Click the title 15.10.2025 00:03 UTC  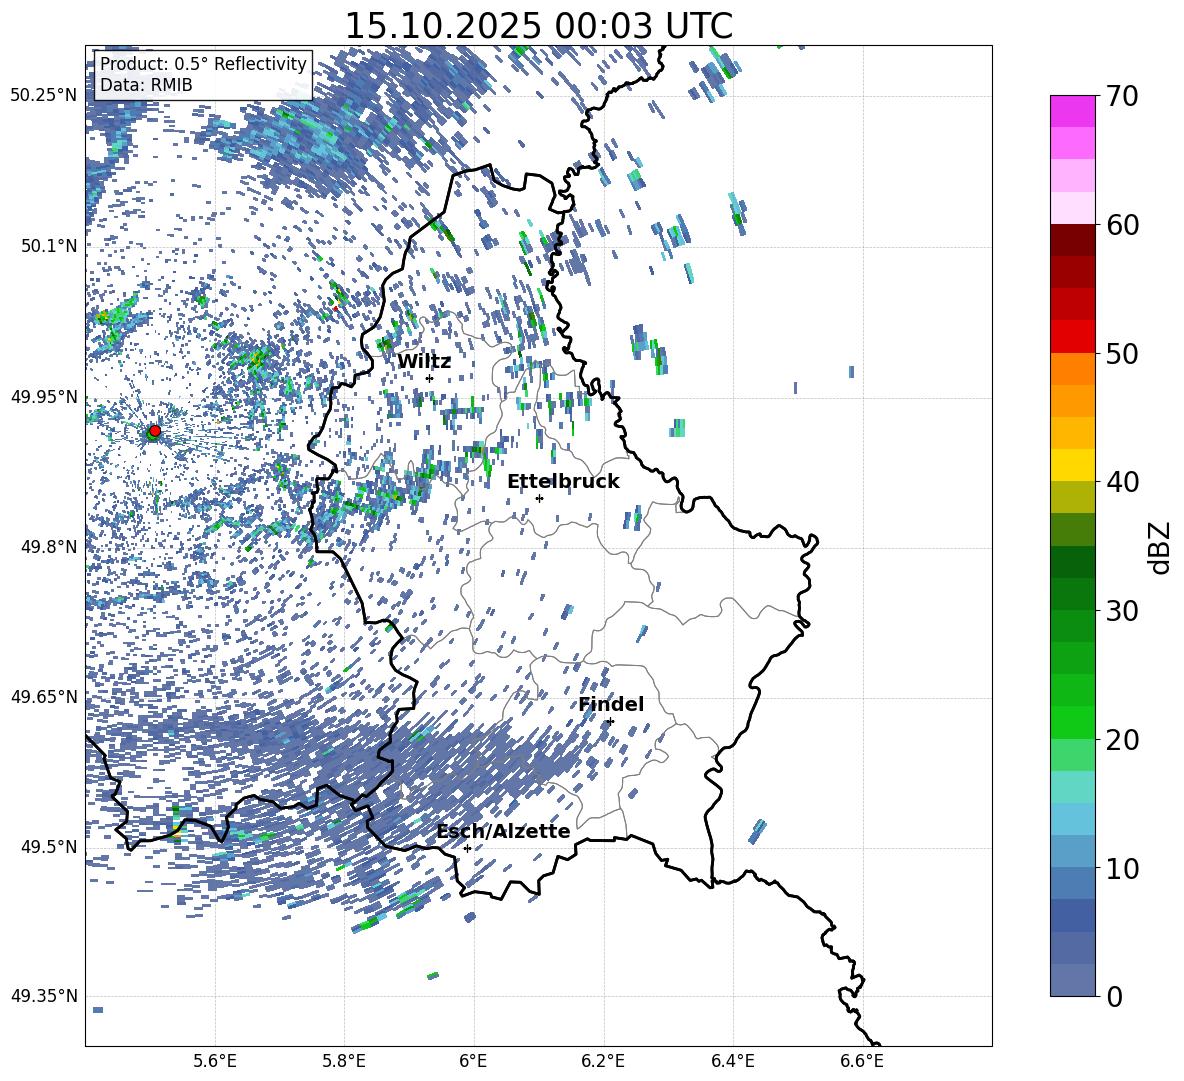coord(539,26)
